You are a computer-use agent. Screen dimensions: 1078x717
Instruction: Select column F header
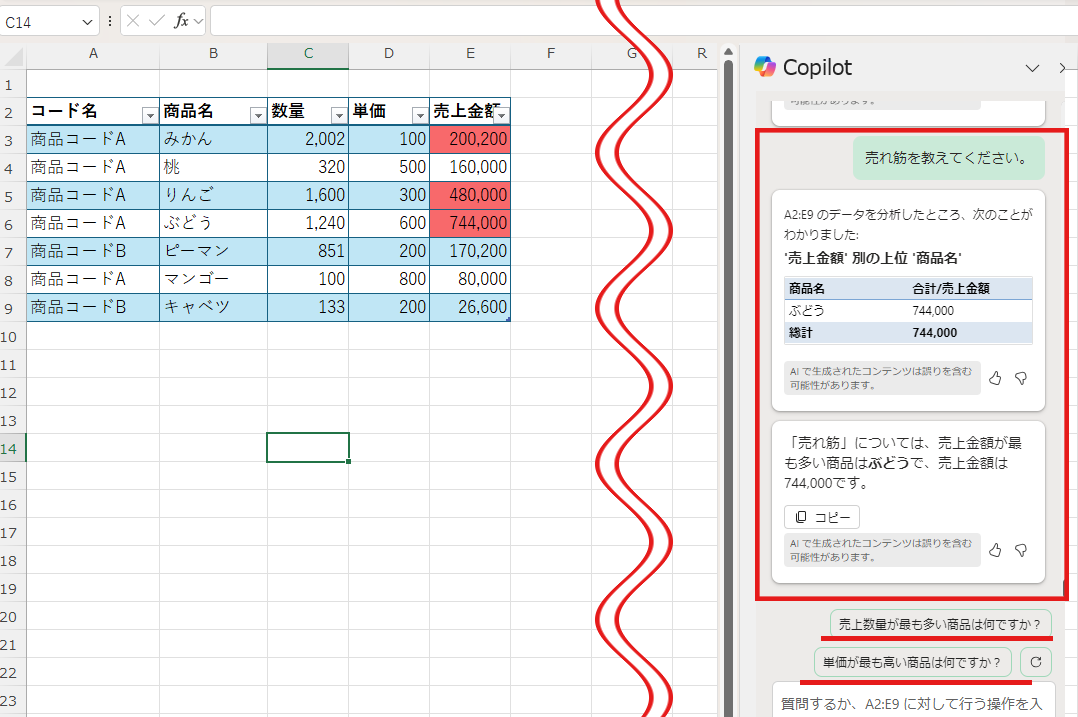(x=551, y=54)
